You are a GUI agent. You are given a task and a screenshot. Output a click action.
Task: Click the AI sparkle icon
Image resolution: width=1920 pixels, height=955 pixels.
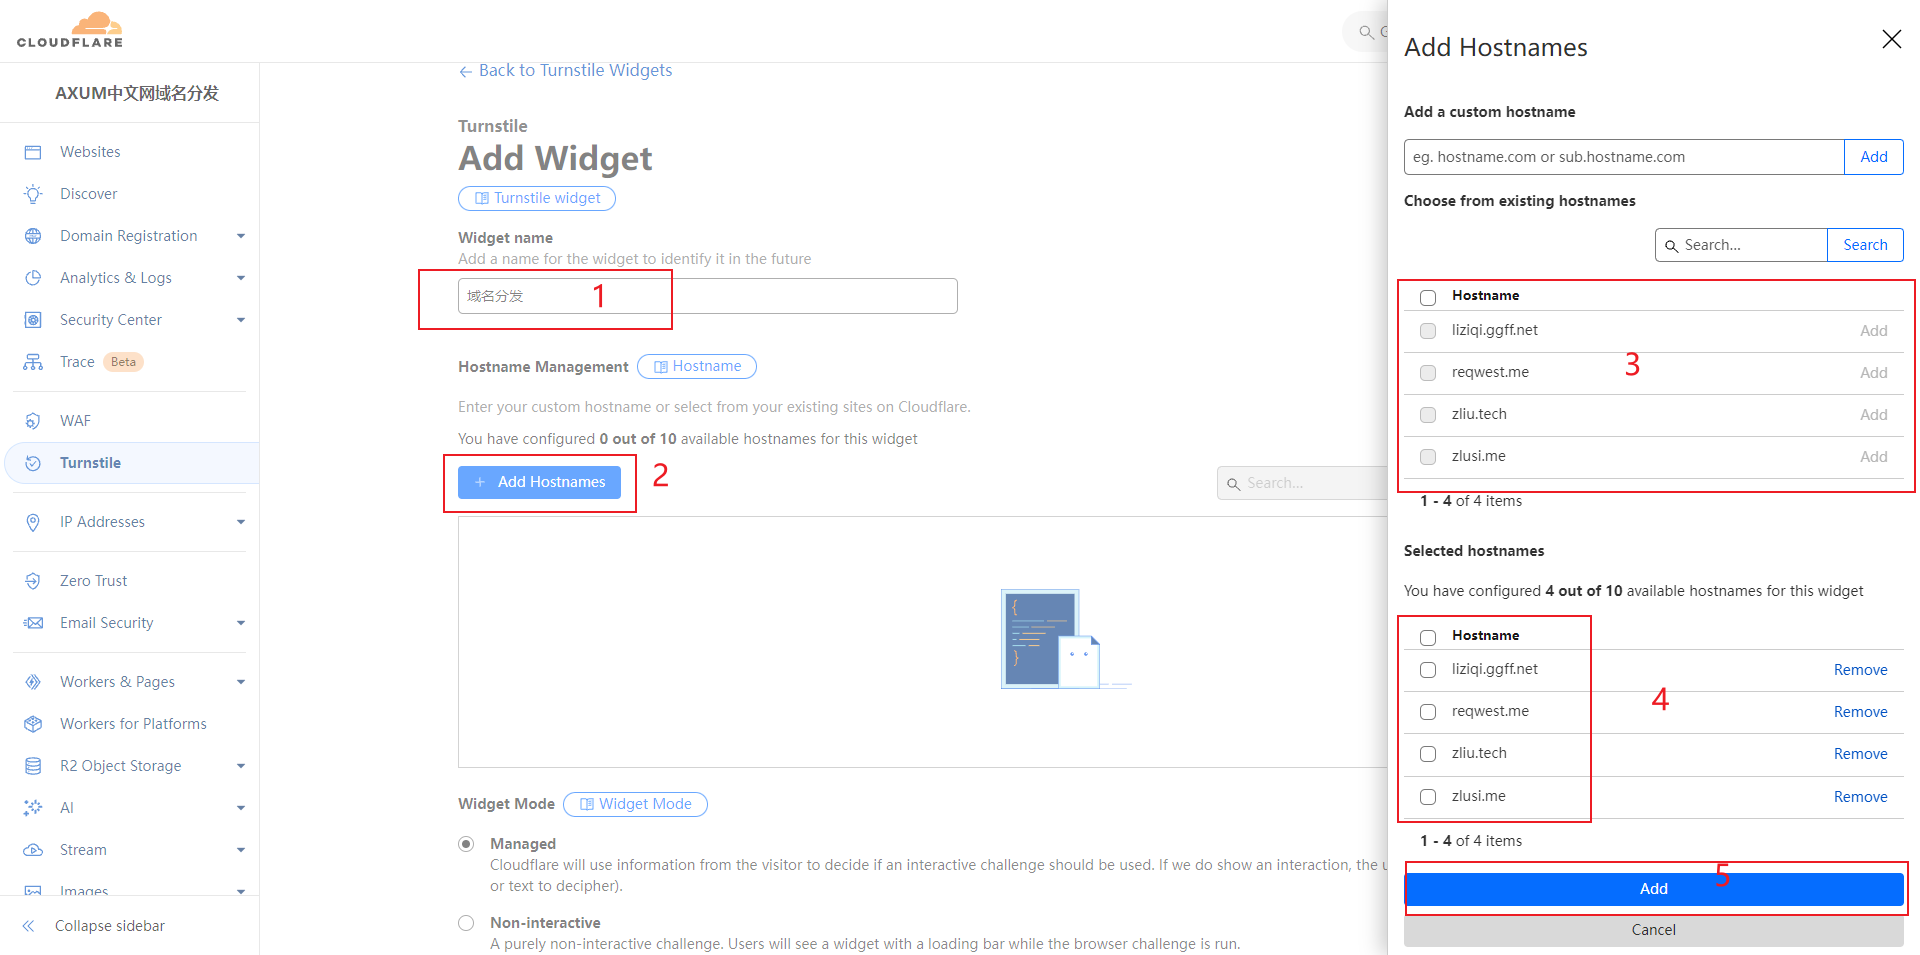pyautogui.click(x=33, y=808)
